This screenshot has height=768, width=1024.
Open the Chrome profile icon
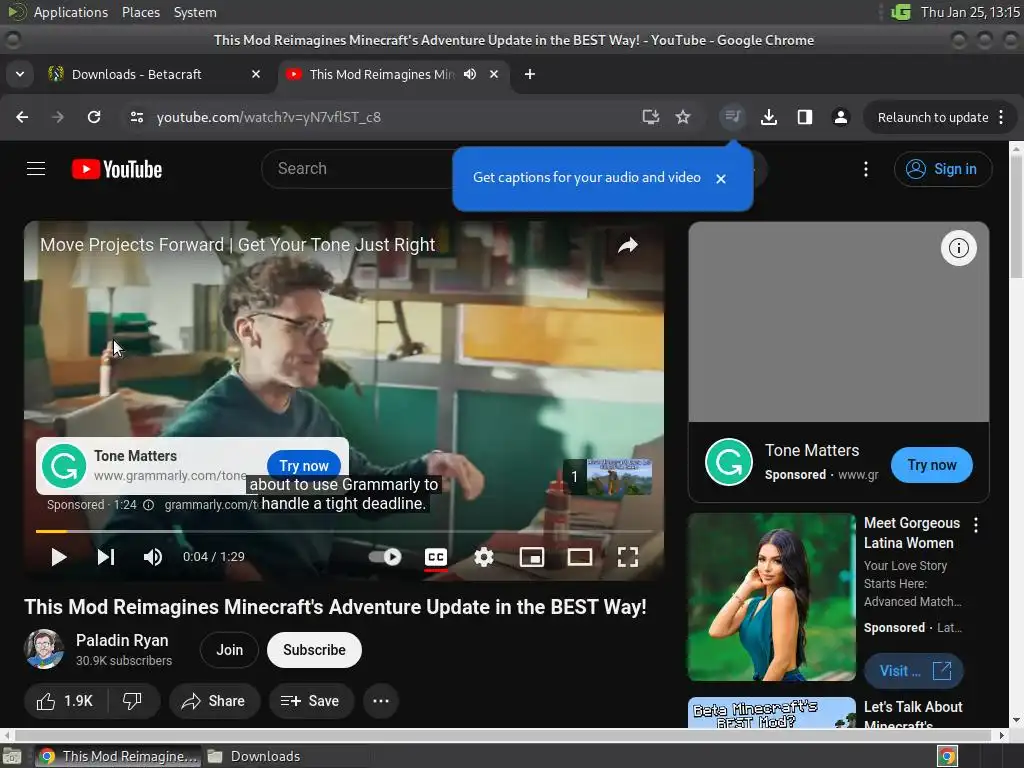click(840, 117)
